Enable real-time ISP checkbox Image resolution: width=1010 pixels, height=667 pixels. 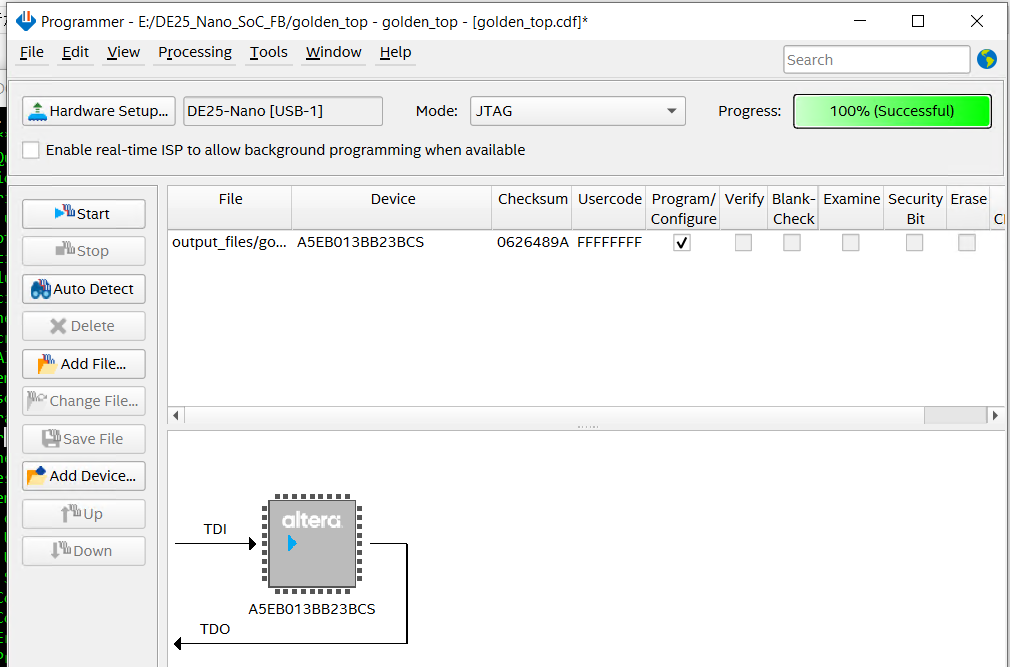pyautogui.click(x=30, y=150)
